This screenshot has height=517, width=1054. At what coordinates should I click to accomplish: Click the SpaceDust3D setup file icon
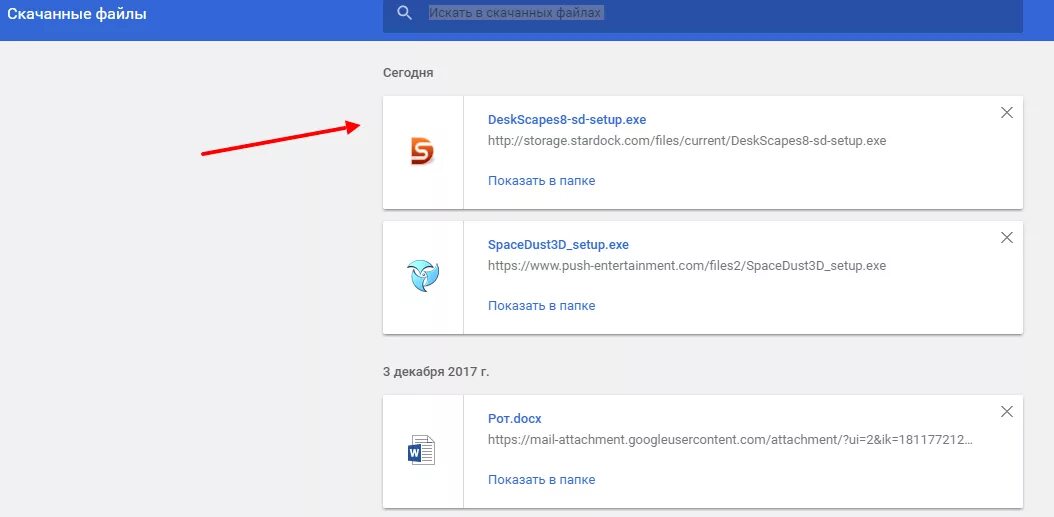pos(423,277)
